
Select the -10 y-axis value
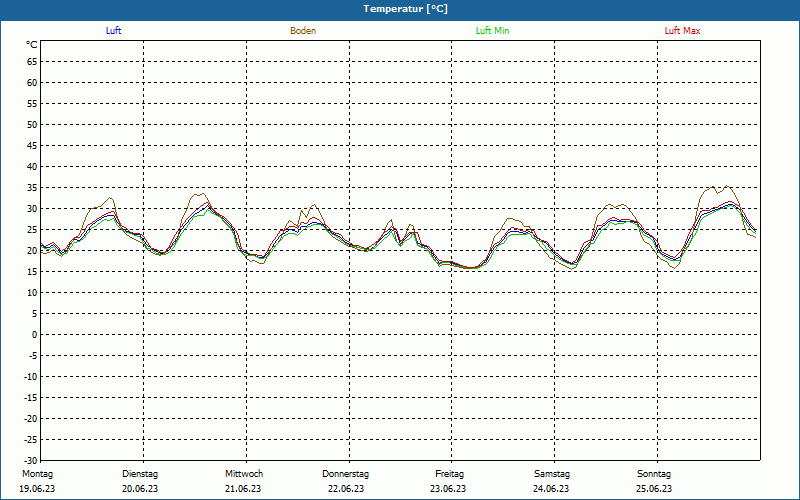click(31, 377)
